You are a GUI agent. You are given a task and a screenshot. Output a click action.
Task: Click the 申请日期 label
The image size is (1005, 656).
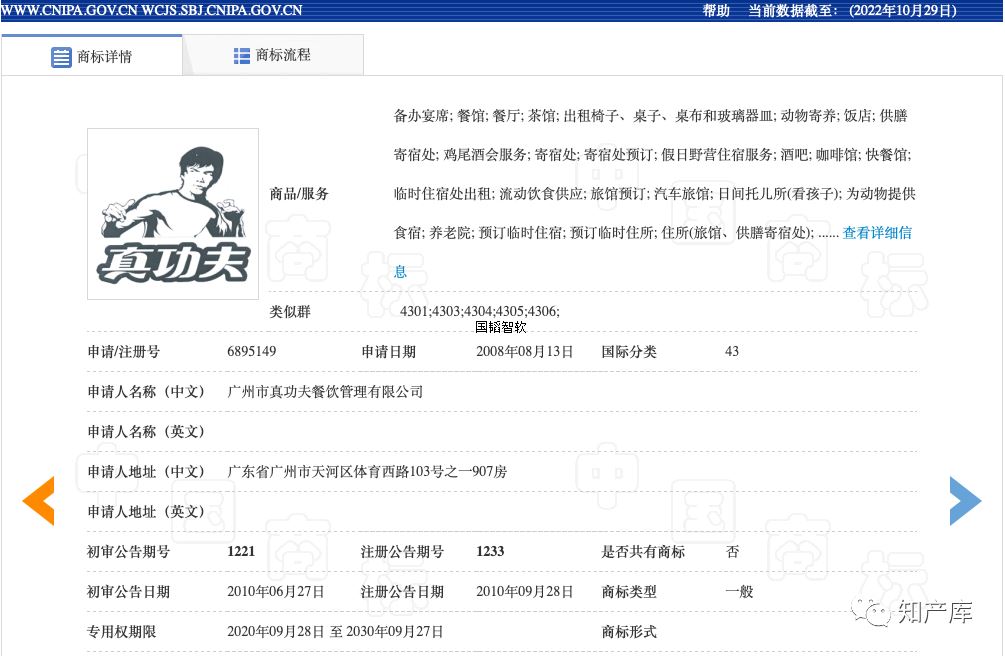coord(388,351)
